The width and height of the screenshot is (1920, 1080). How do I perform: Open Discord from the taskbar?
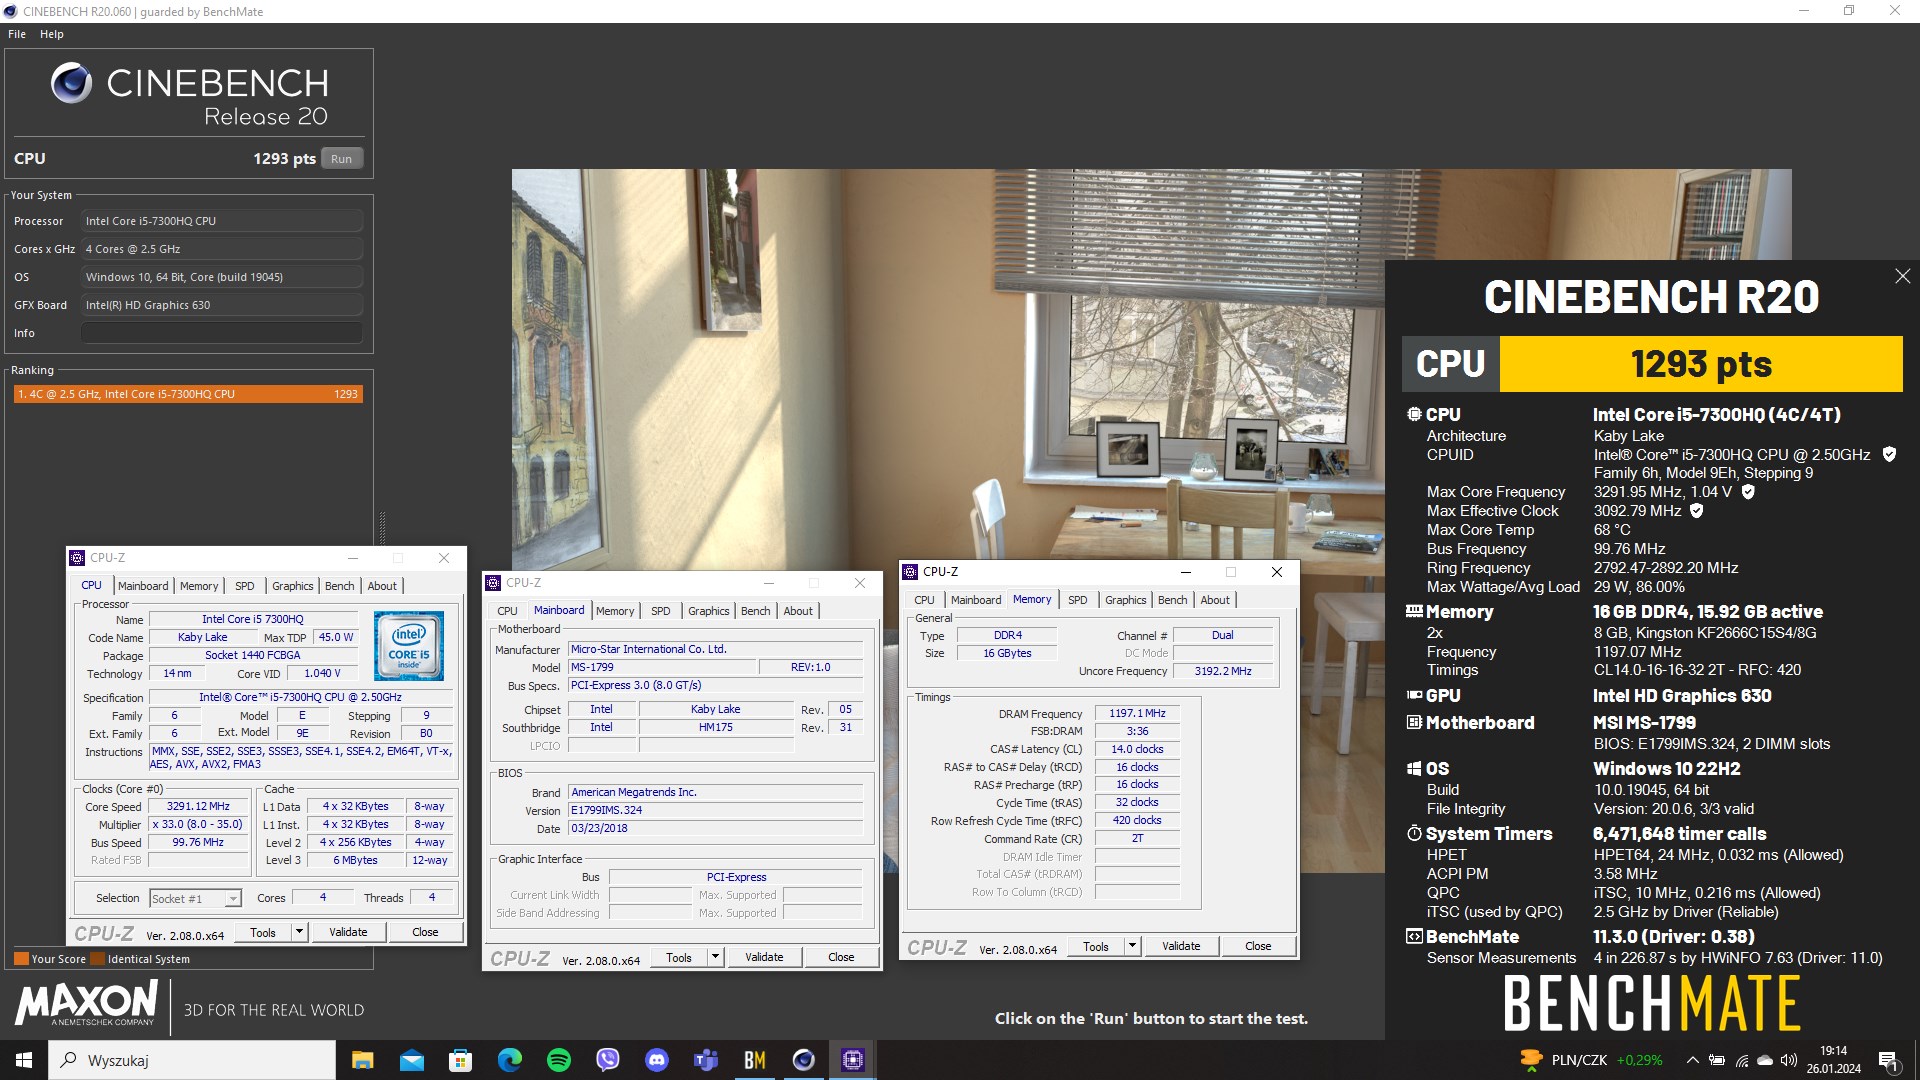656,1060
